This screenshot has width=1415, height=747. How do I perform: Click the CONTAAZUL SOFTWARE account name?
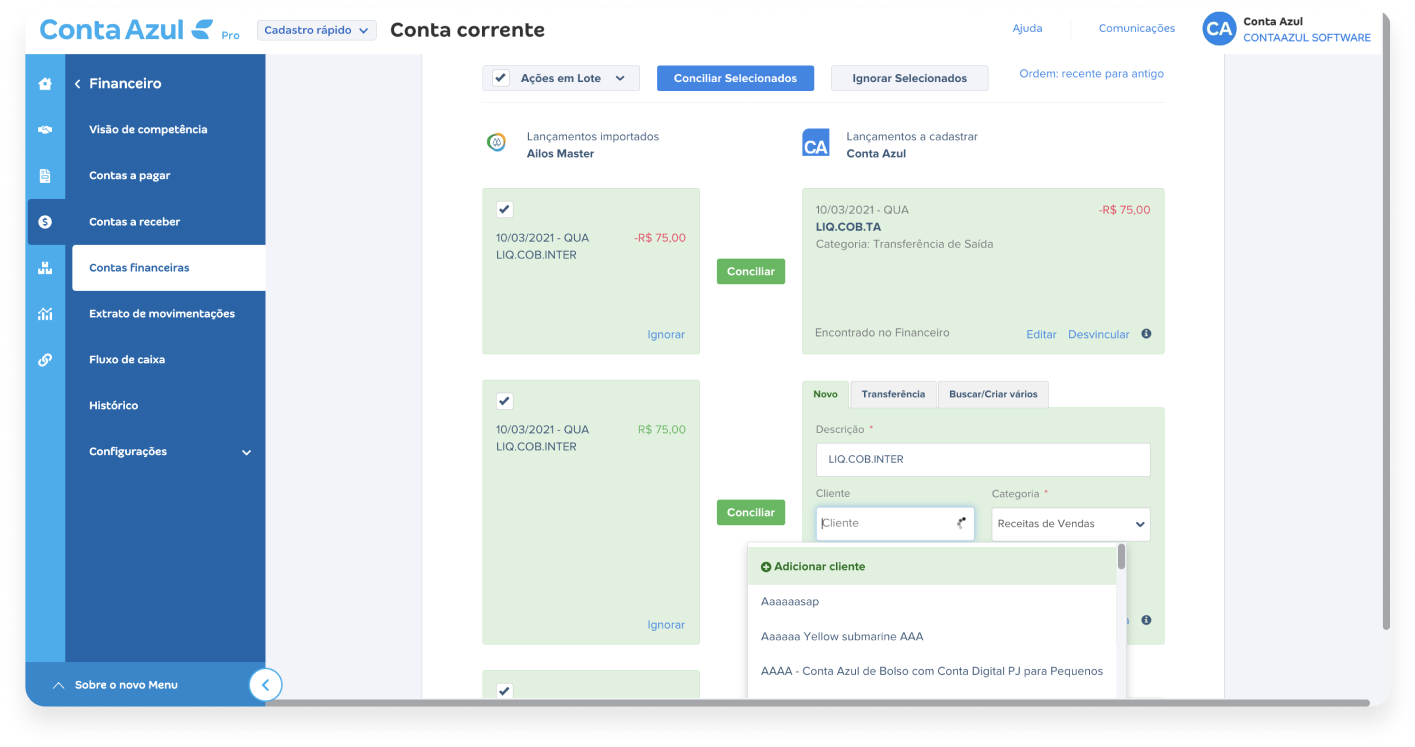pyautogui.click(x=1306, y=38)
